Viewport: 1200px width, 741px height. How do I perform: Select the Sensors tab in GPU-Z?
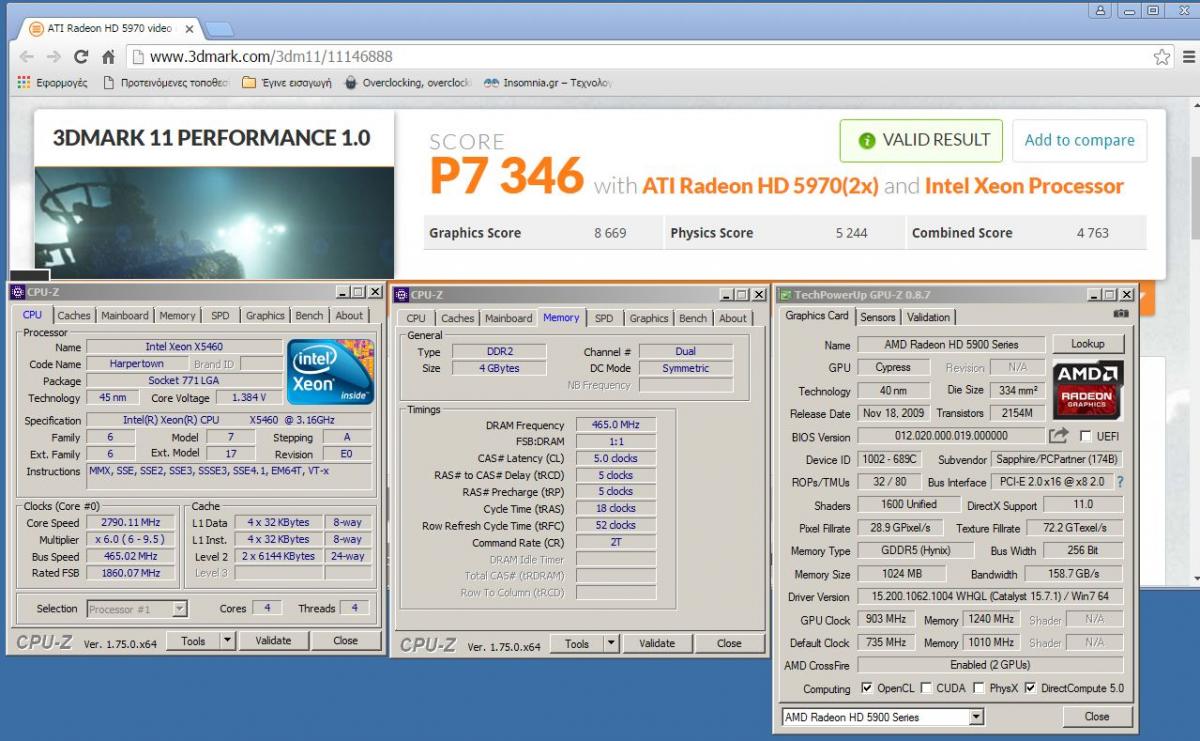(x=878, y=317)
